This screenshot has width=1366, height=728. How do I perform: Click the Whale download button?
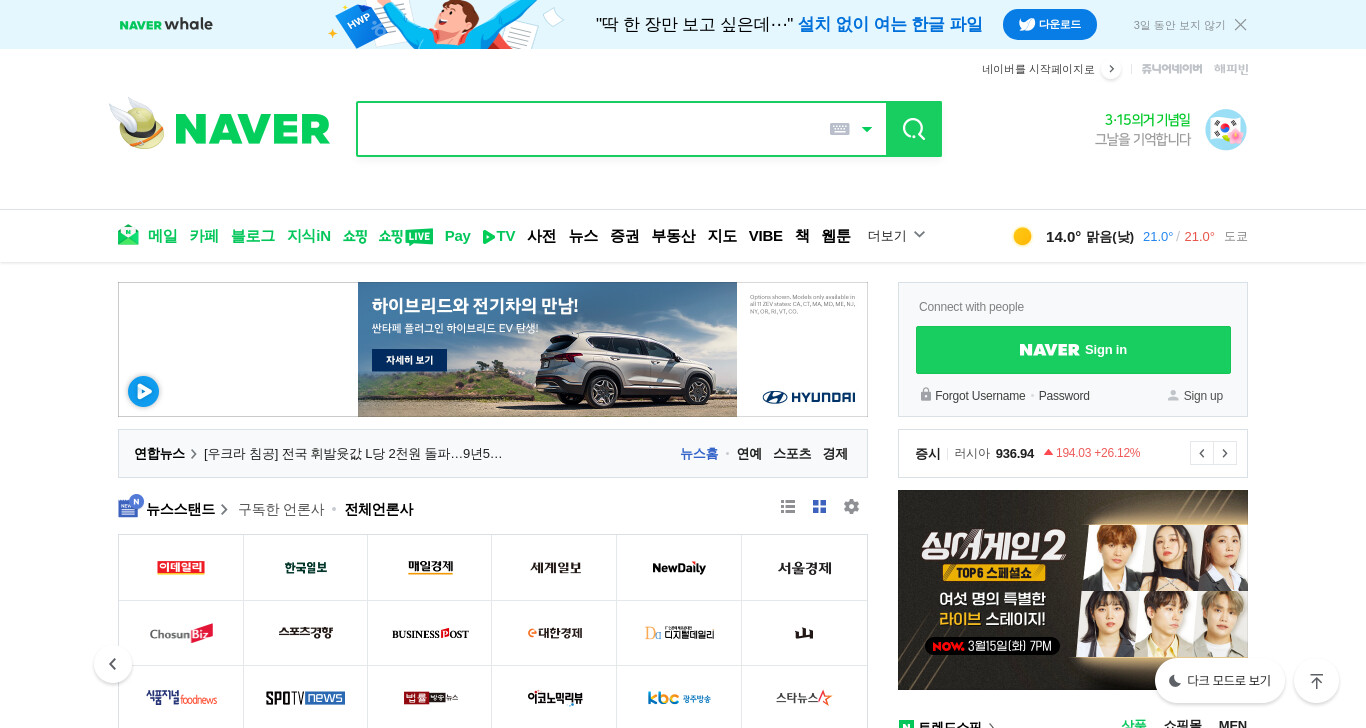pos(1050,24)
